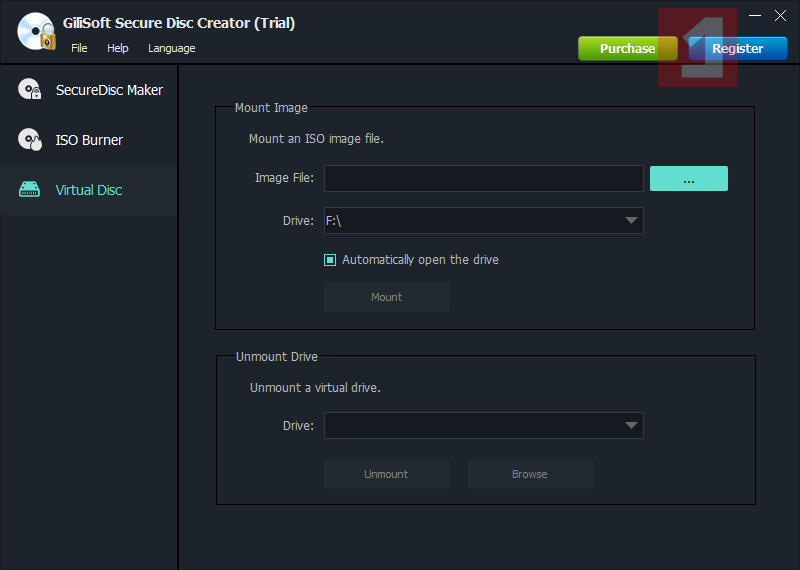Click the 'Unmount Drive' group title
800x570 pixels.
277,357
